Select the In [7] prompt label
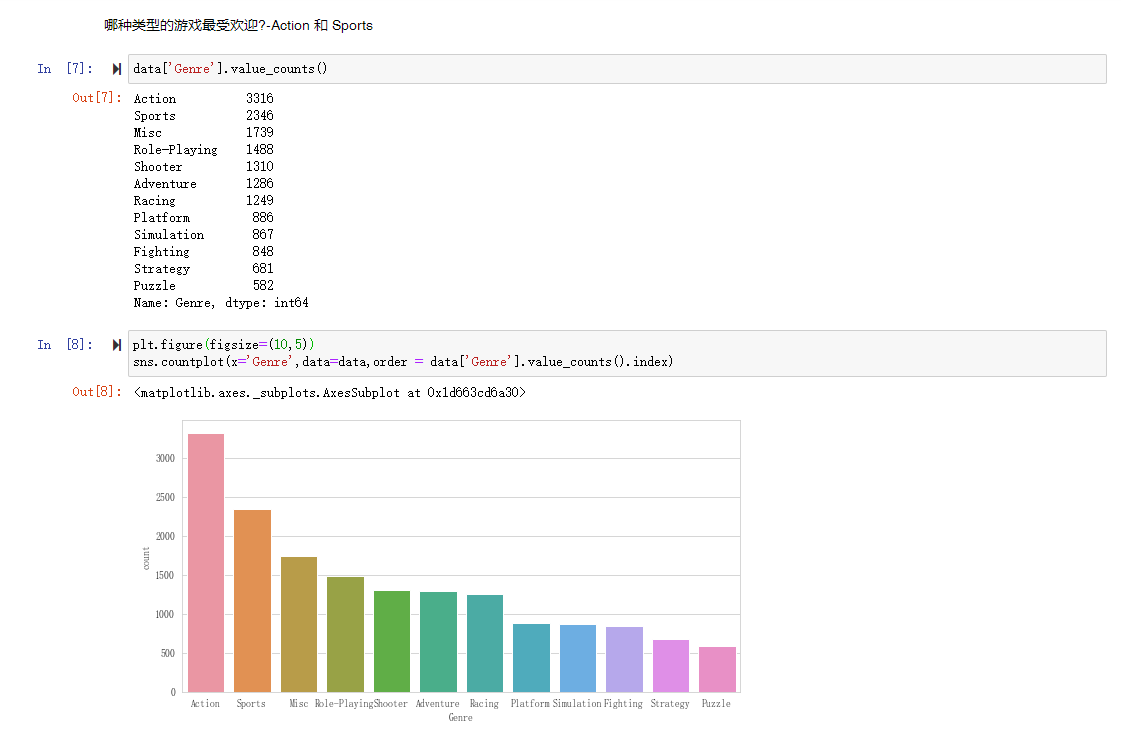 tap(65, 69)
